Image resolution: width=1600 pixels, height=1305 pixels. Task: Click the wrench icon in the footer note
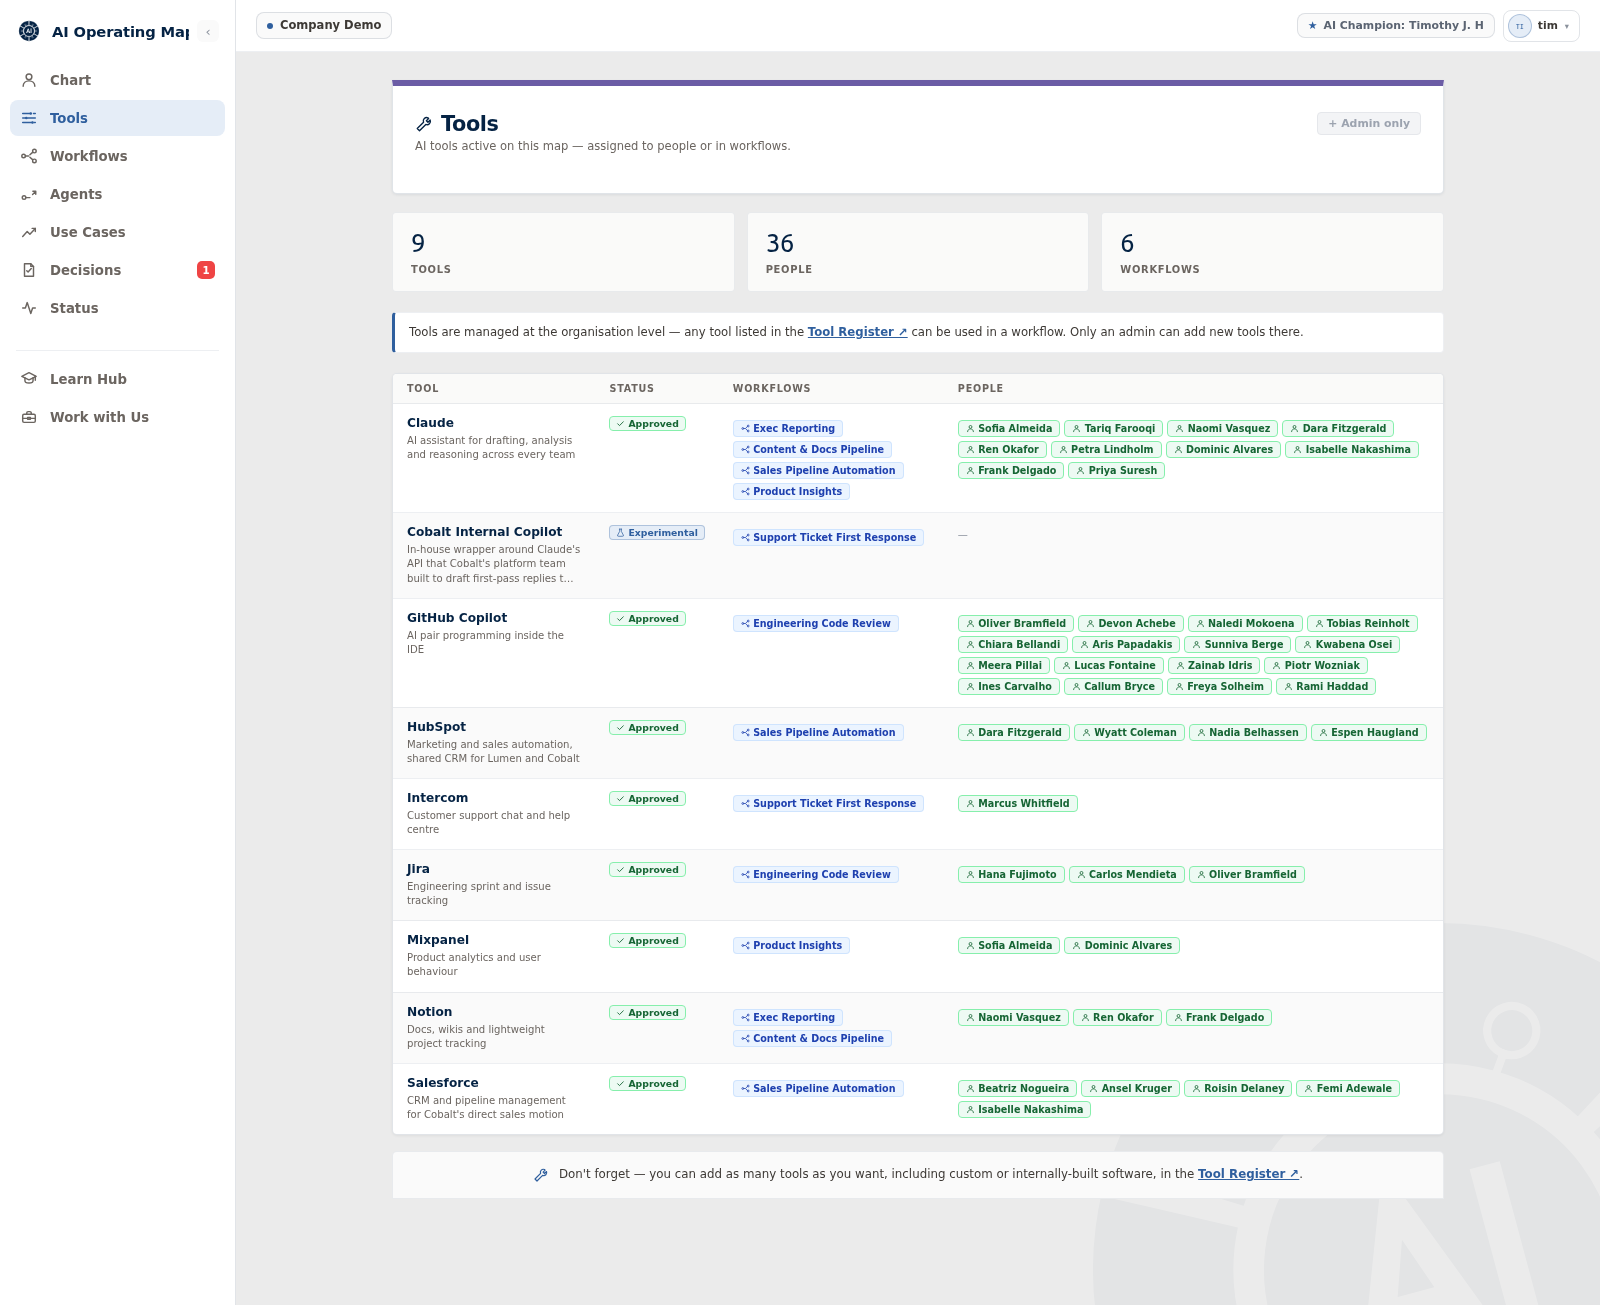[x=541, y=1174]
